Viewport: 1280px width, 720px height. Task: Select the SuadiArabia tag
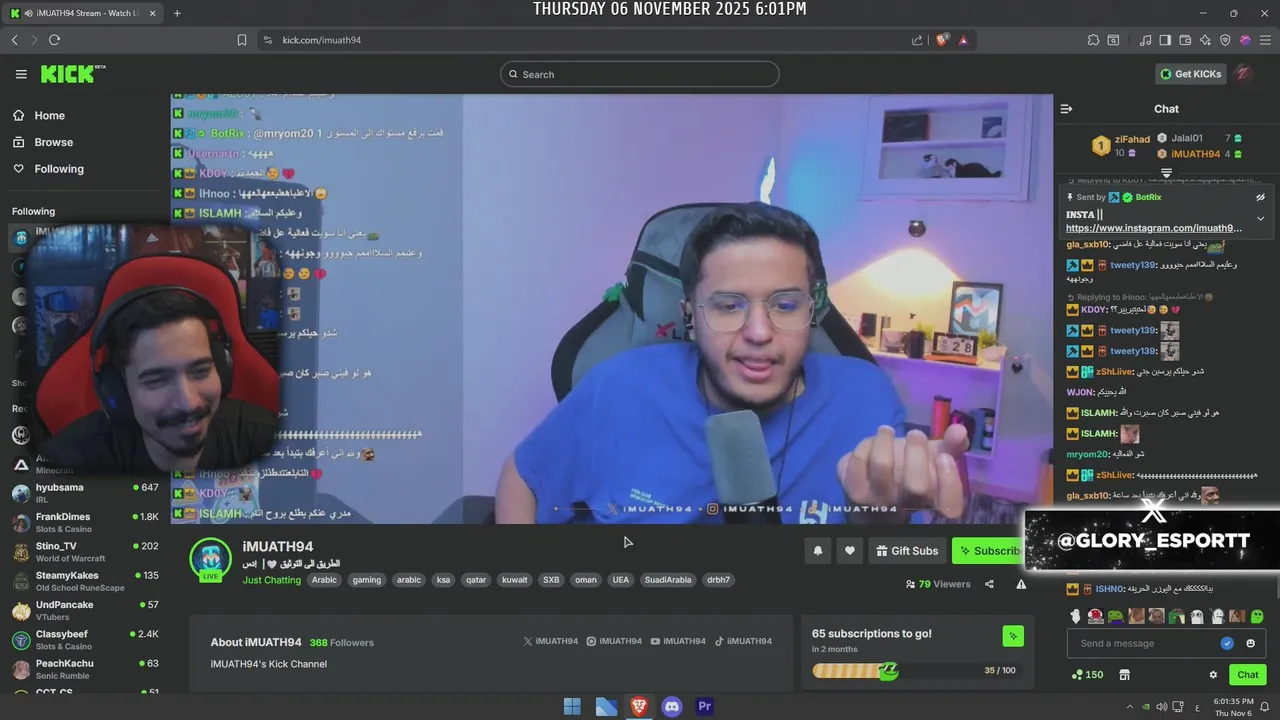click(x=668, y=580)
